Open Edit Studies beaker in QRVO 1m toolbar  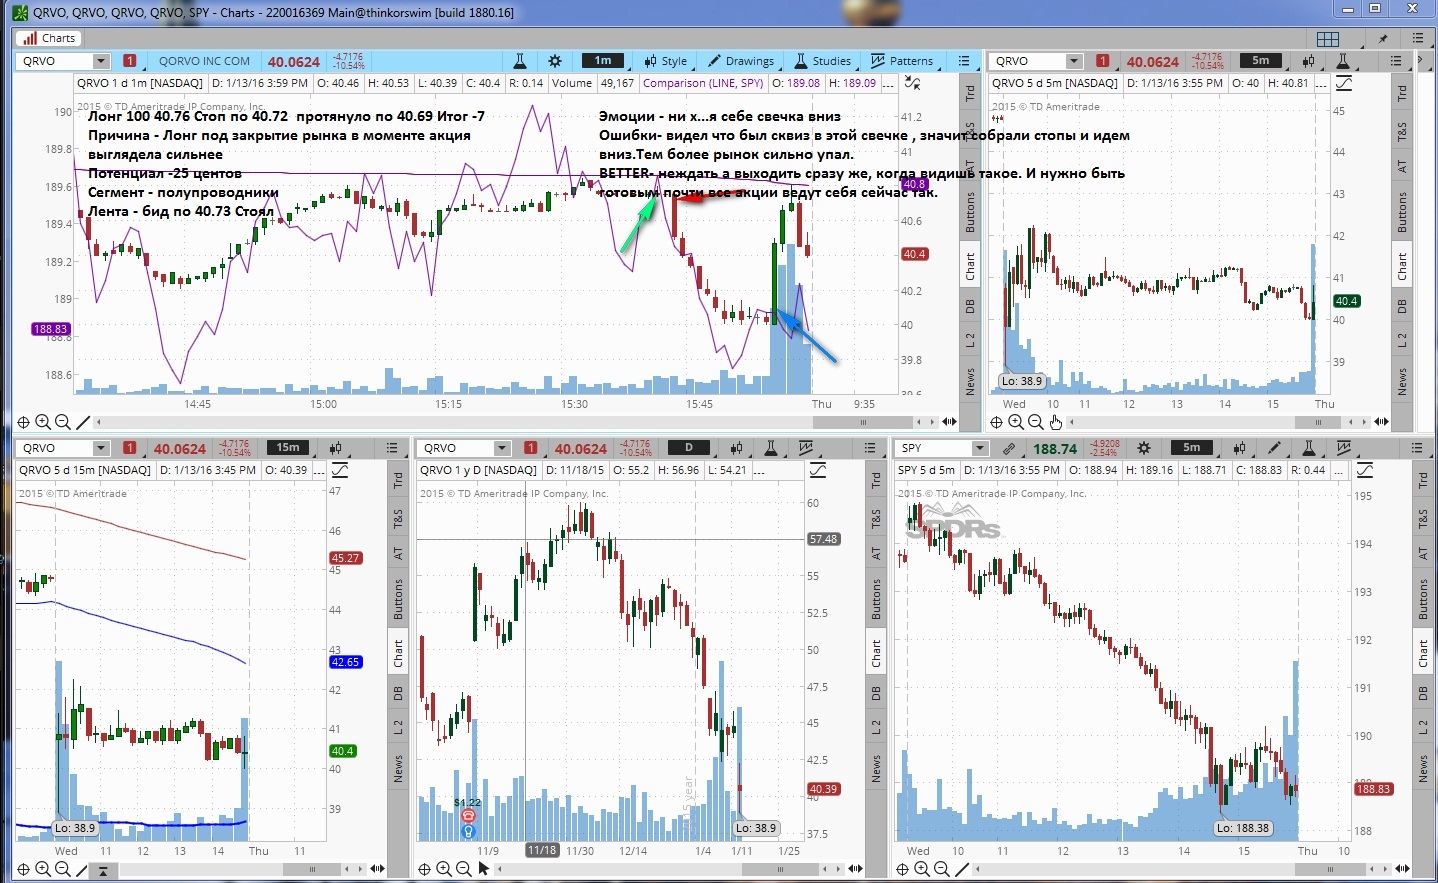click(x=519, y=61)
